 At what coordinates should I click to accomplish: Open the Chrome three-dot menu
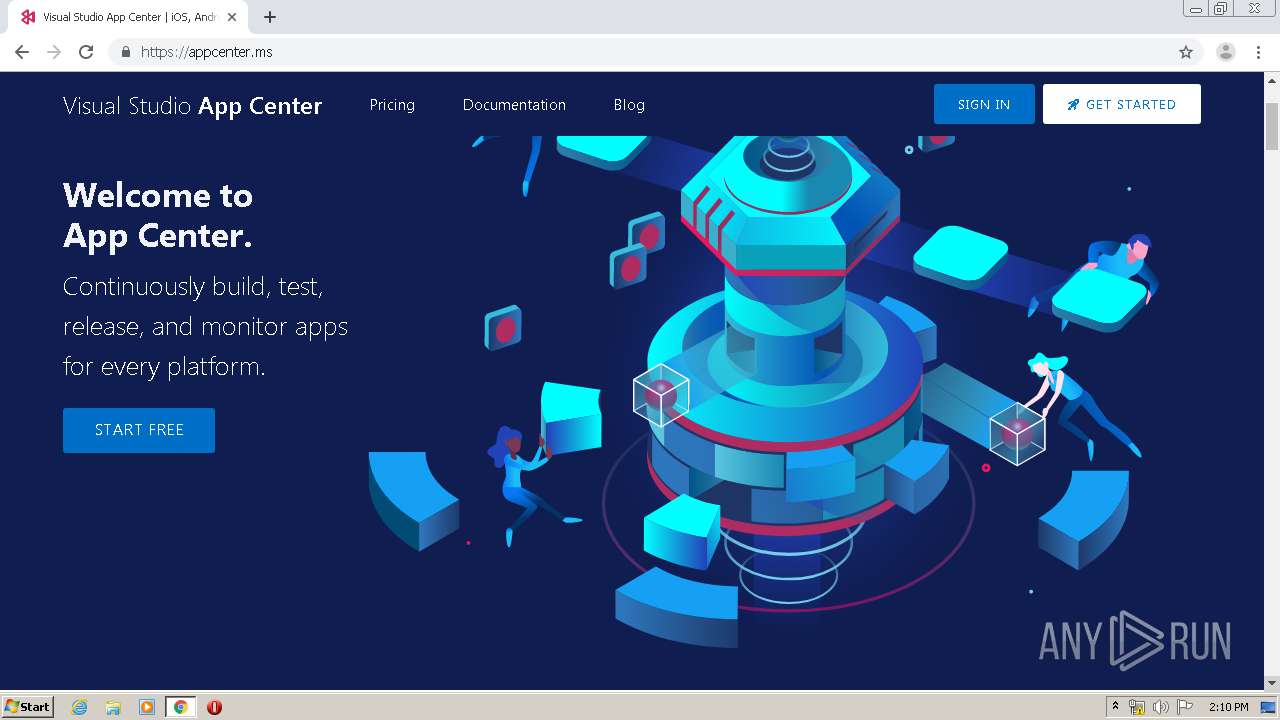pos(1259,52)
